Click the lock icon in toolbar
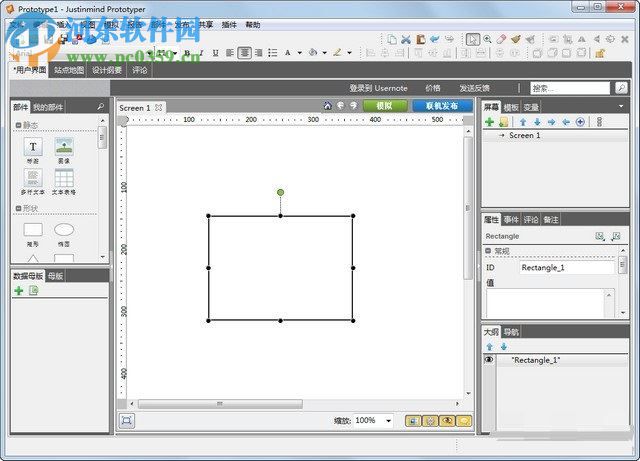This screenshot has height=461, width=640. tap(600, 53)
